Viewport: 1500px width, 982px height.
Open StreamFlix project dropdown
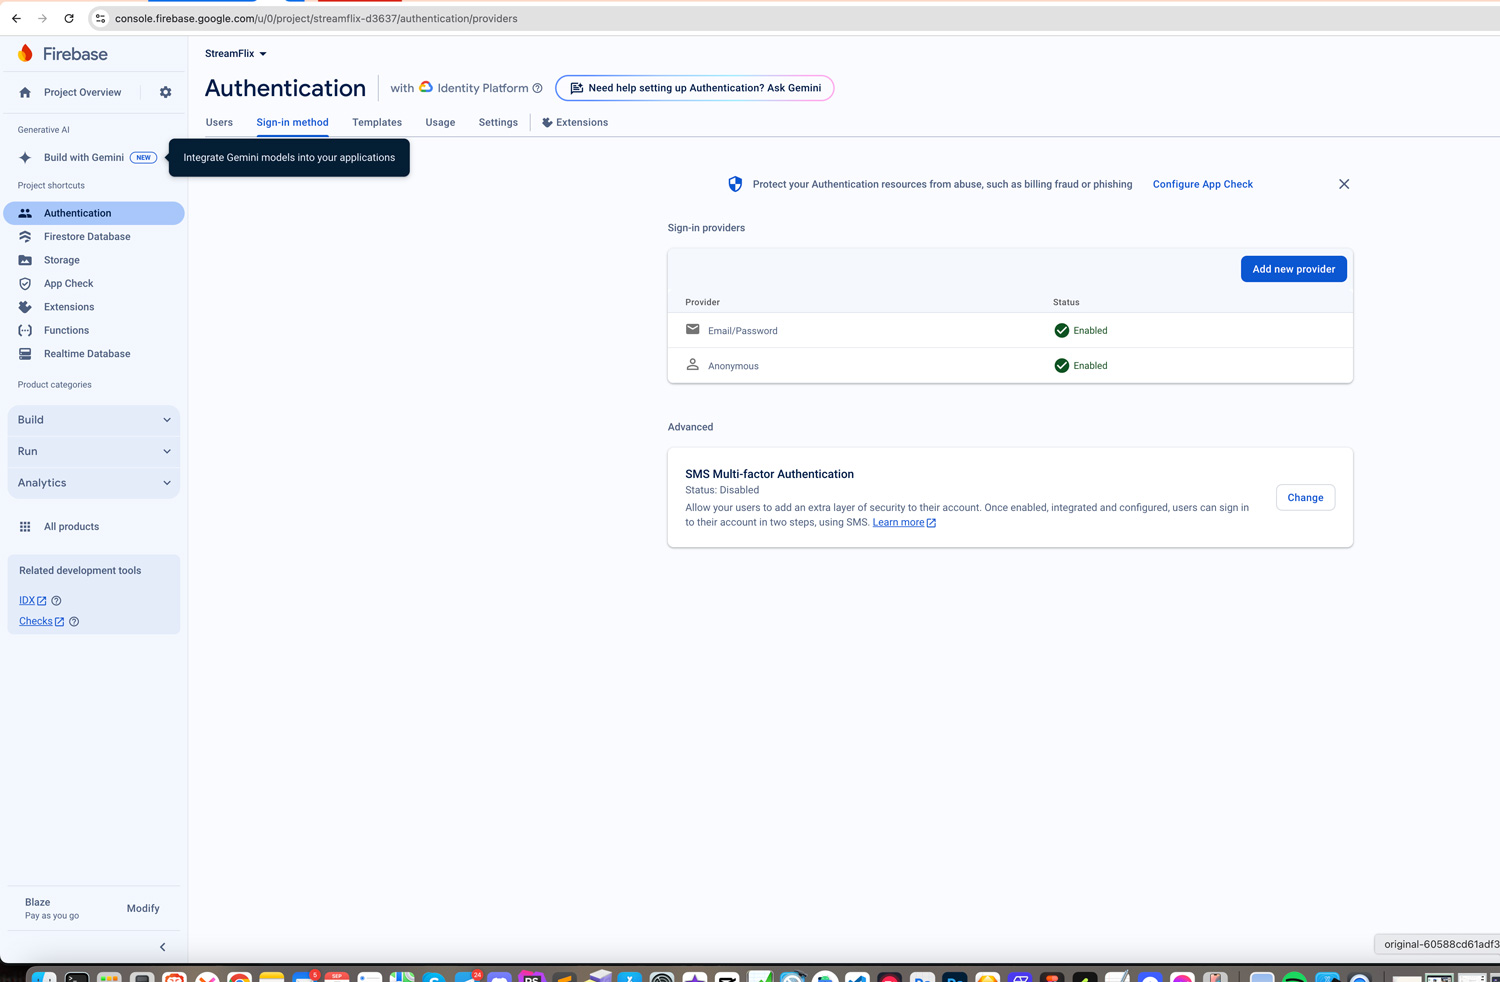coord(236,54)
